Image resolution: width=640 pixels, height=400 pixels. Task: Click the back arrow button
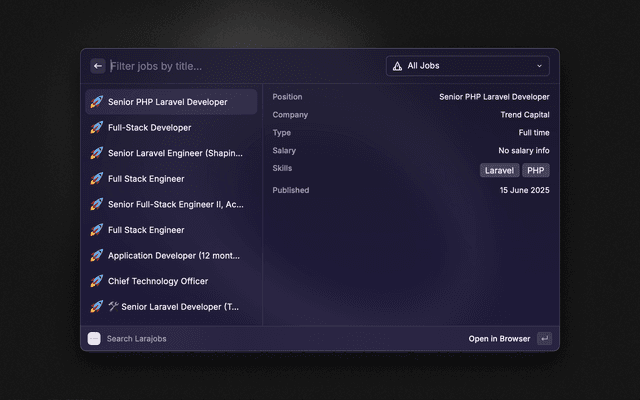tap(98, 66)
